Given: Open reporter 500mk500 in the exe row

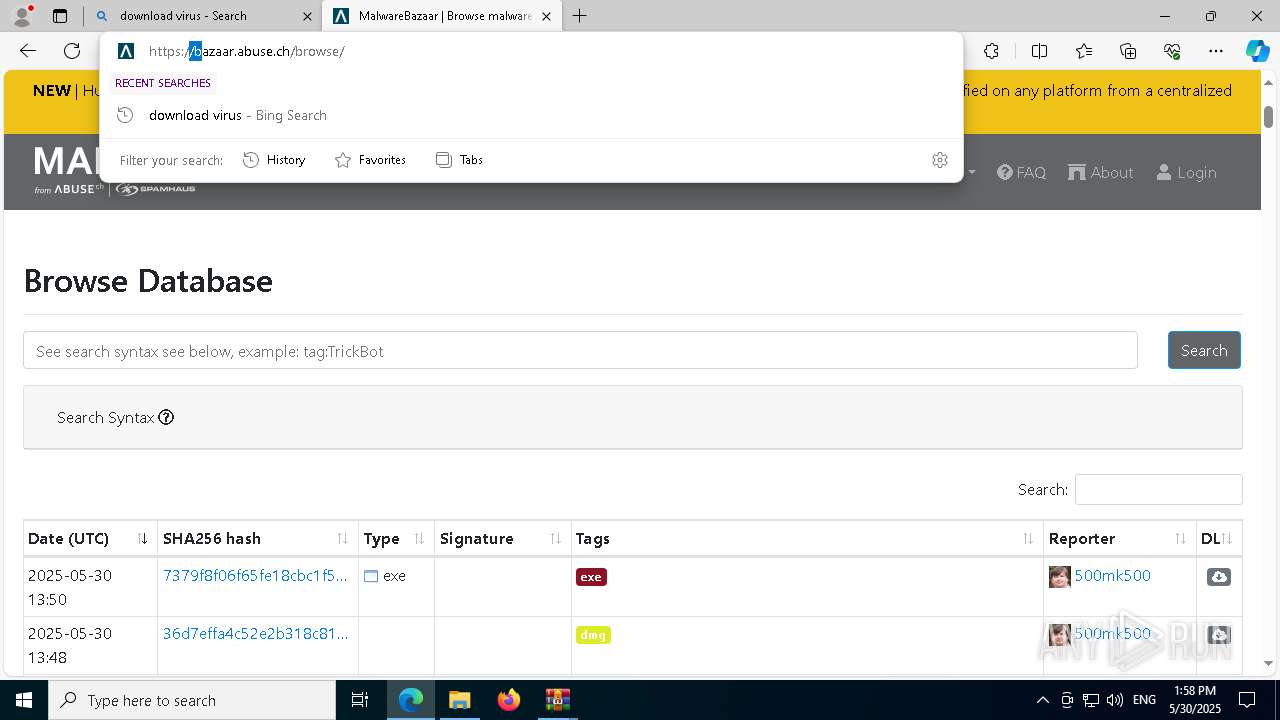Looking at the screenshot, I should coord(1112,576).
